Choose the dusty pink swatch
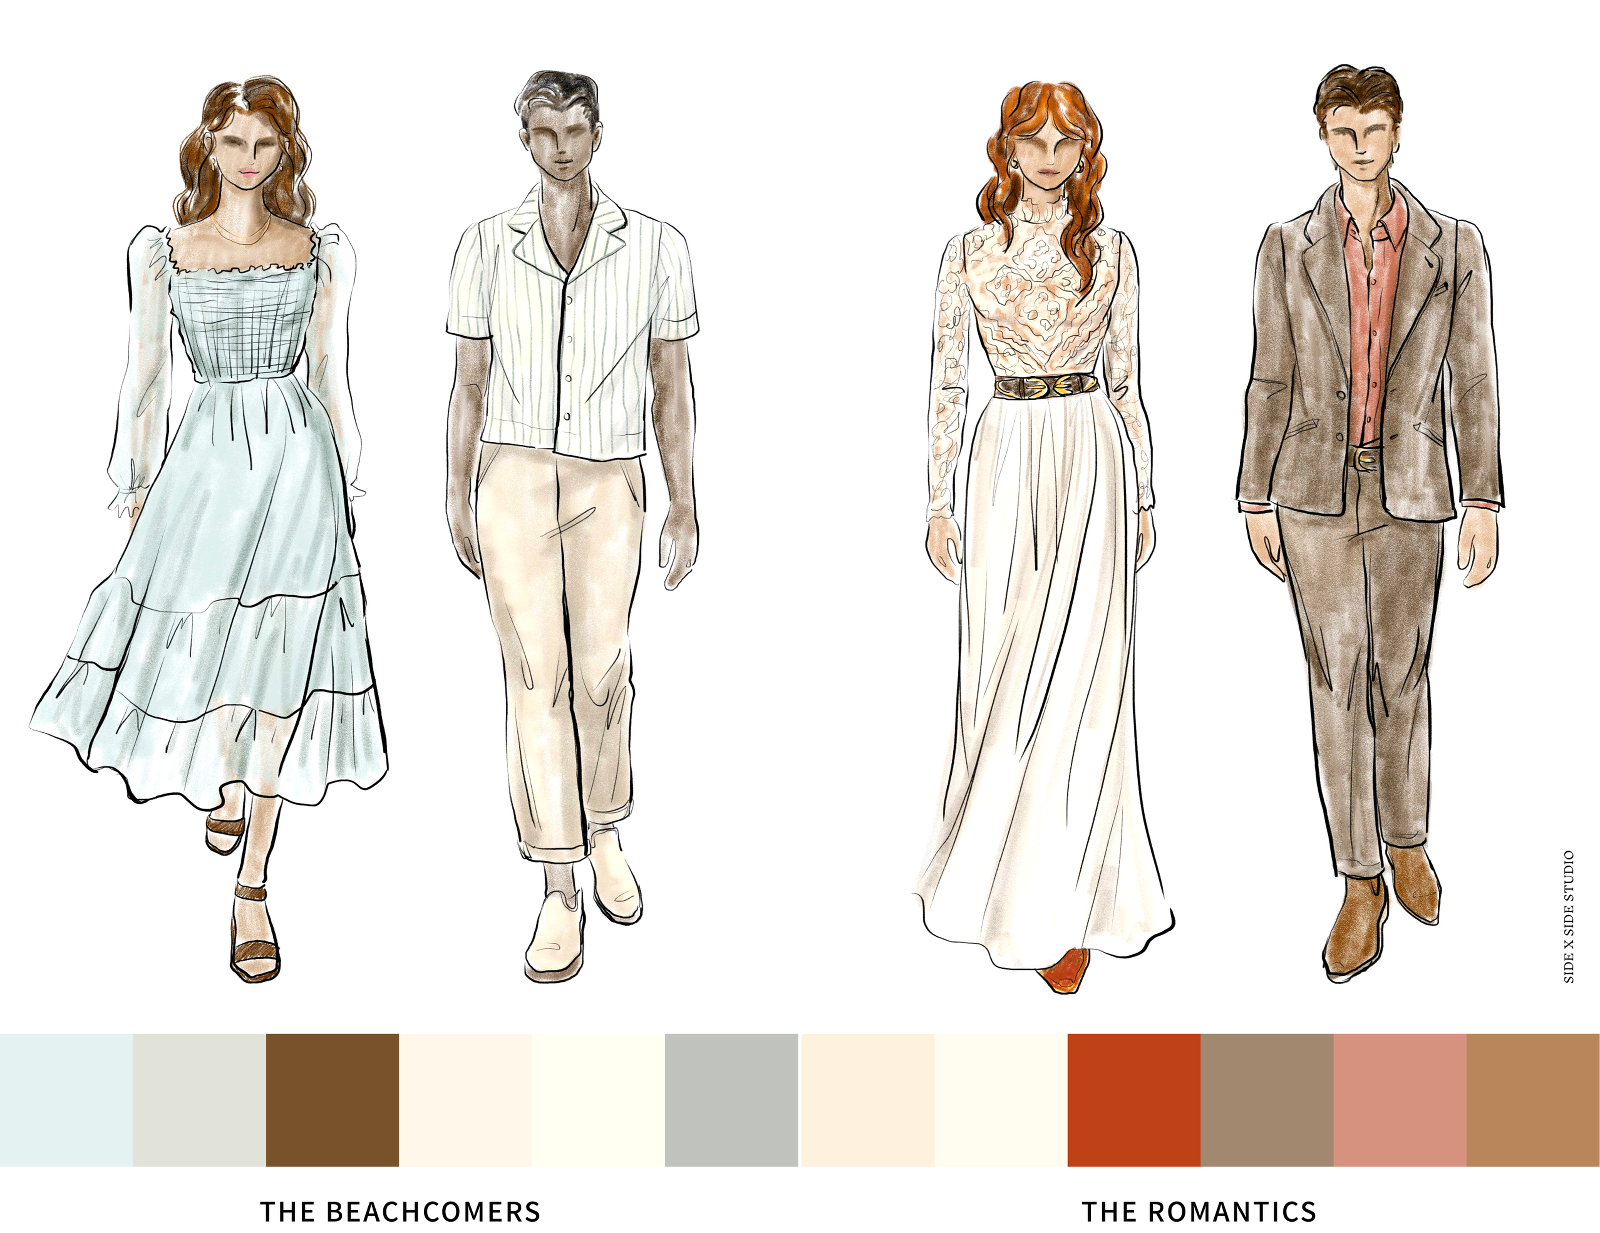This screenshot has width=1600, height=1233. coord(1399,1100)
